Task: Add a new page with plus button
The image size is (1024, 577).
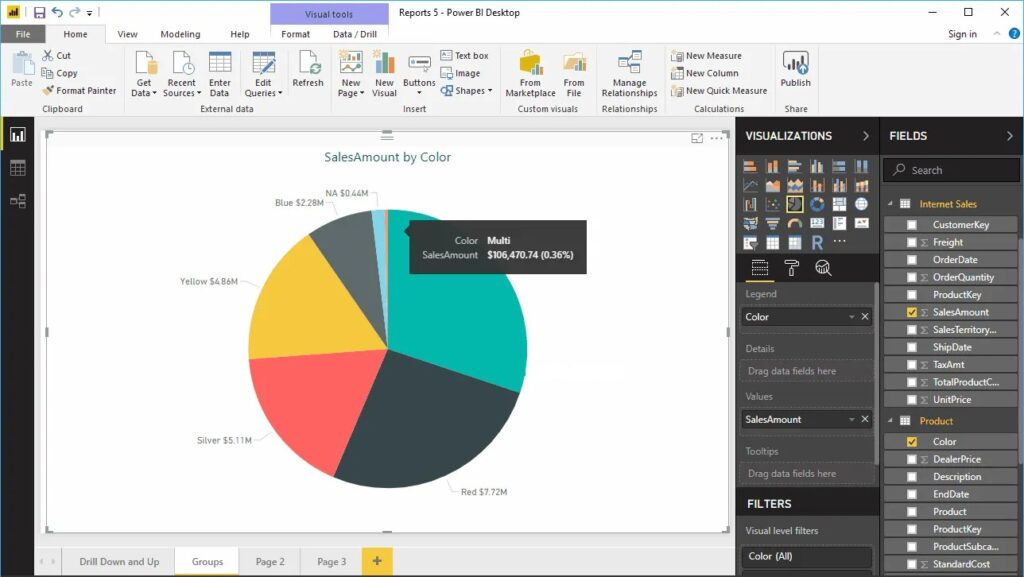Action: click(x=377, y=561)
